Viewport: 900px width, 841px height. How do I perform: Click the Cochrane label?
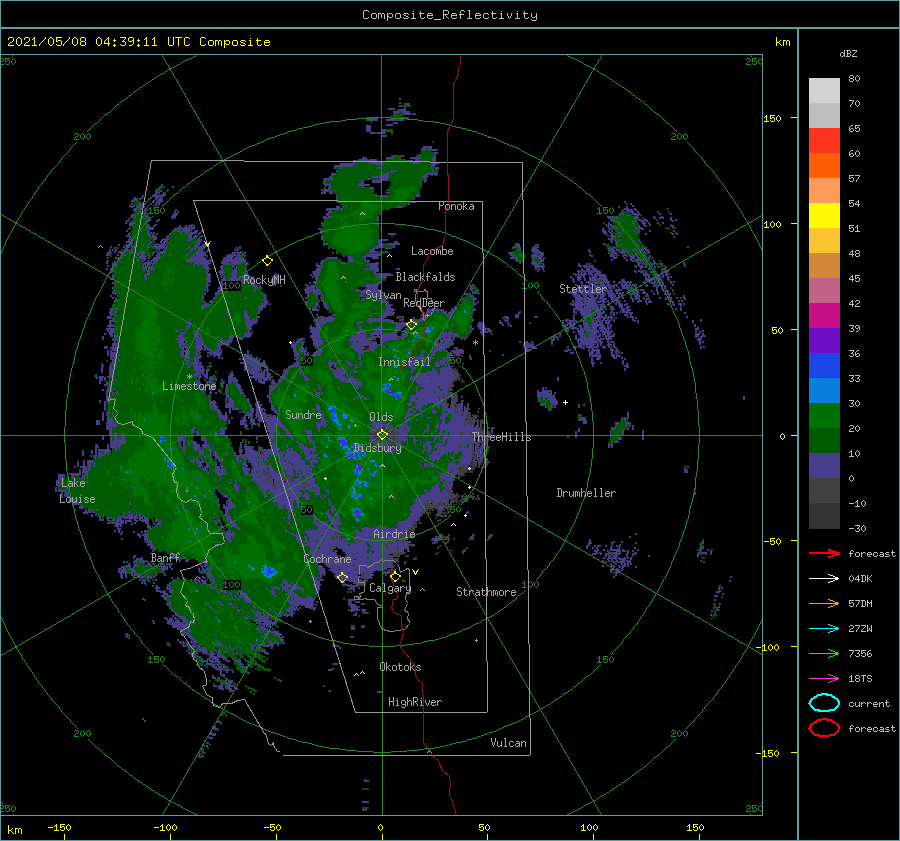(x=327, y=559)
